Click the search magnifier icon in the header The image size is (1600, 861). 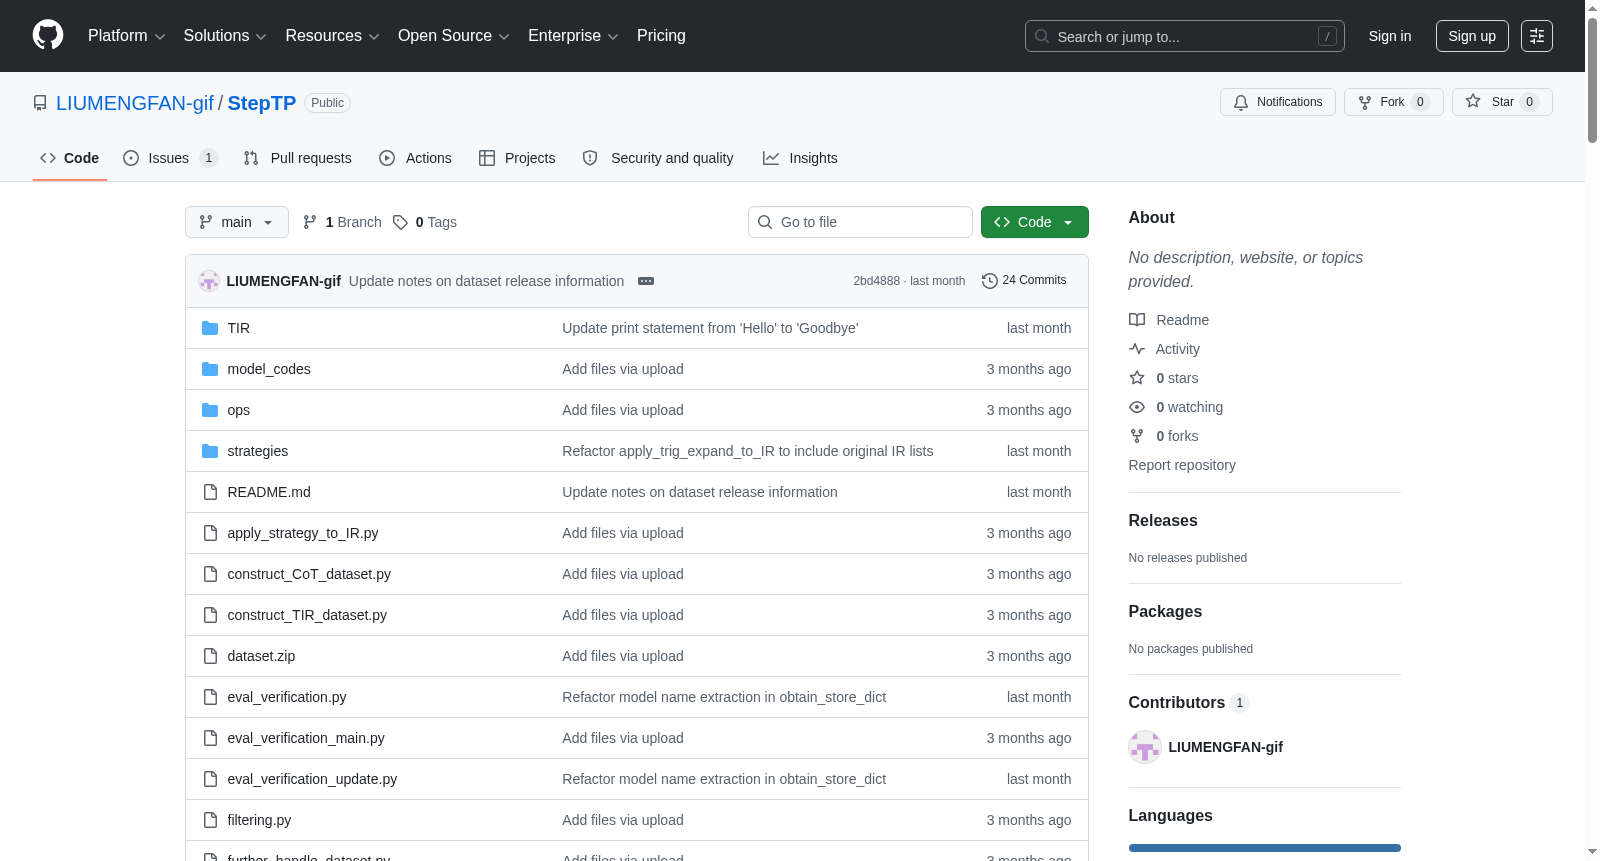[x=1042, y=36]
